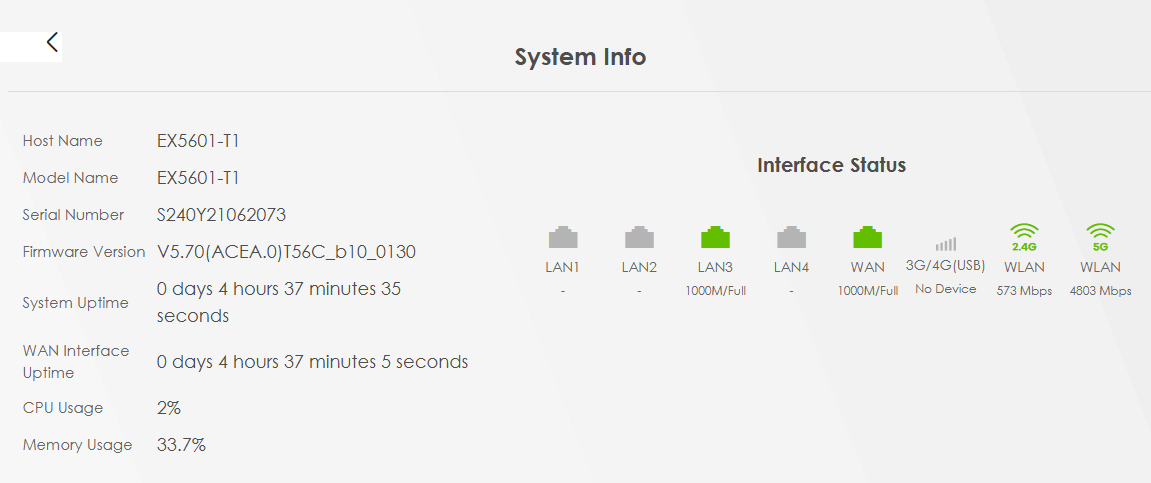The height and width of the screenshot is (483, 1151).
Task: Click the serial number S240Y21062073
Action: (x=221, y=215)
